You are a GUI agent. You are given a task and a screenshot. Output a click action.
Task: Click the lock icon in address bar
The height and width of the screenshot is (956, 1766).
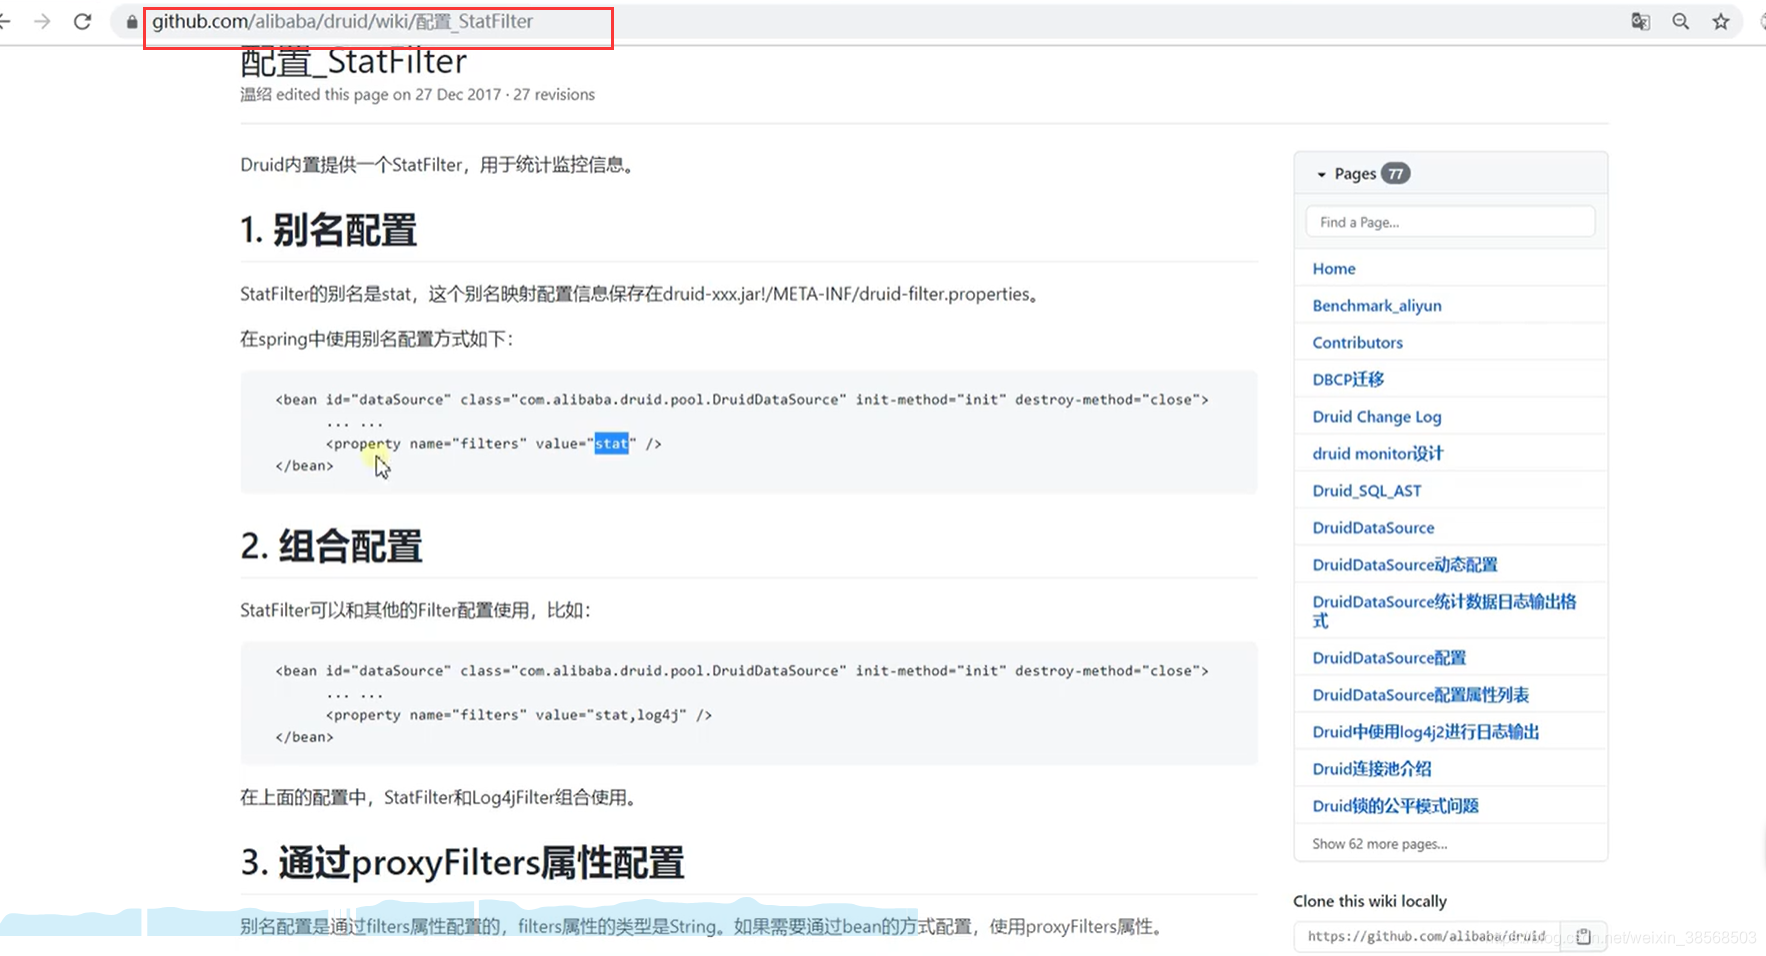click(x=131, y=21)
